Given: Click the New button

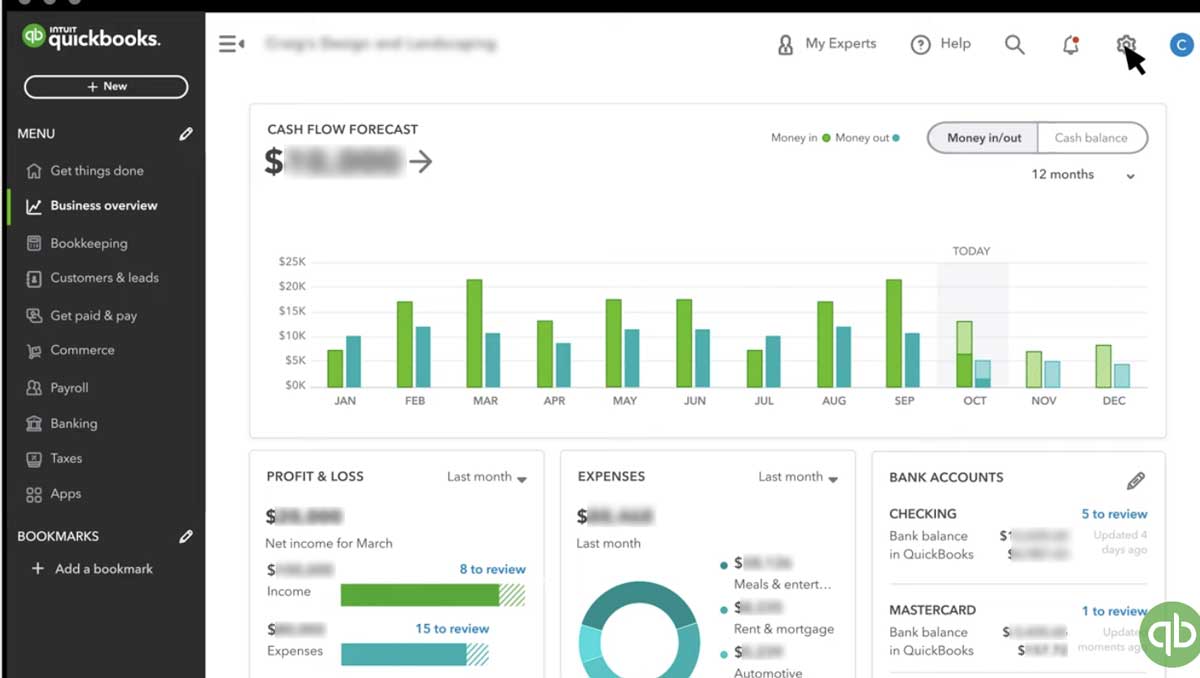Looking at the screenshot, I should coord(105,87).
